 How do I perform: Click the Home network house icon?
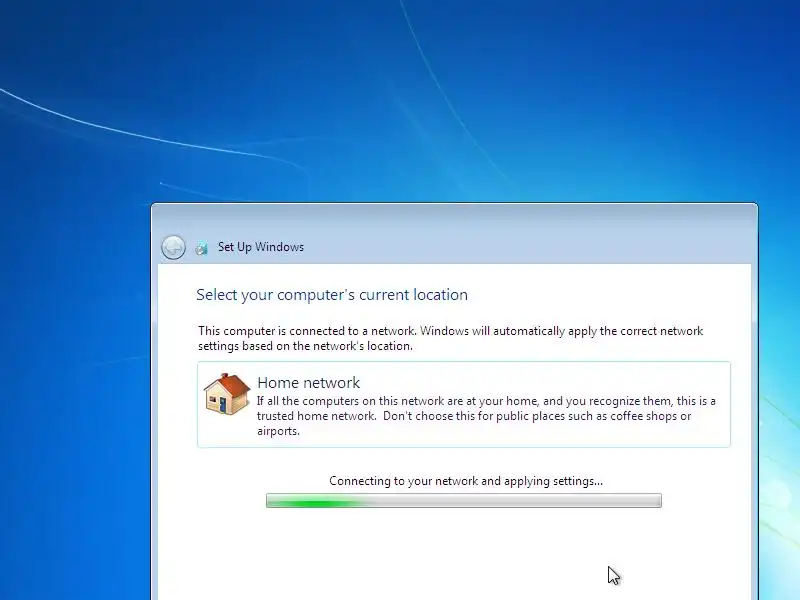pos(227,394)
